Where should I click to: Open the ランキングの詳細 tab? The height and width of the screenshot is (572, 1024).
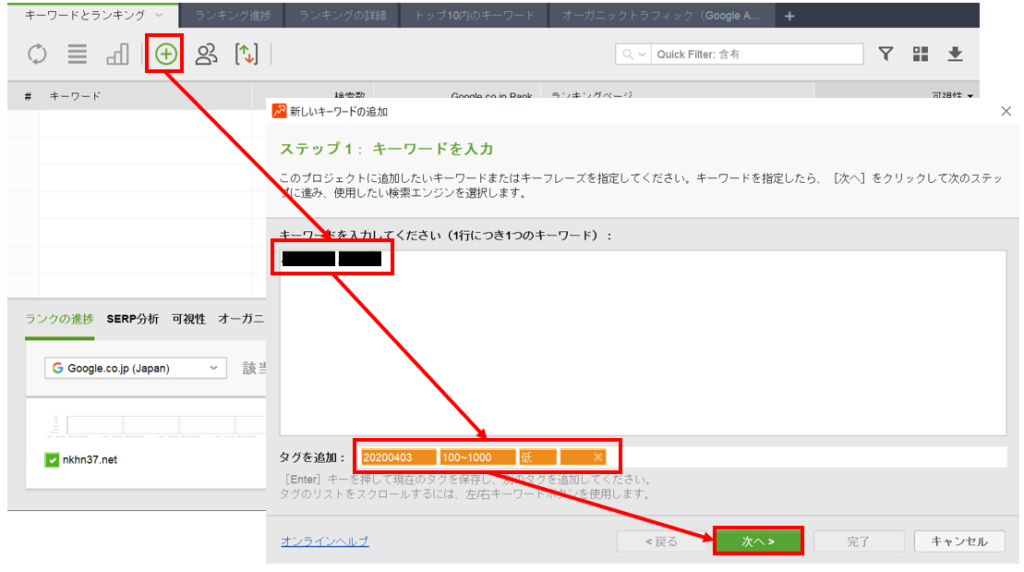[342, 15]
